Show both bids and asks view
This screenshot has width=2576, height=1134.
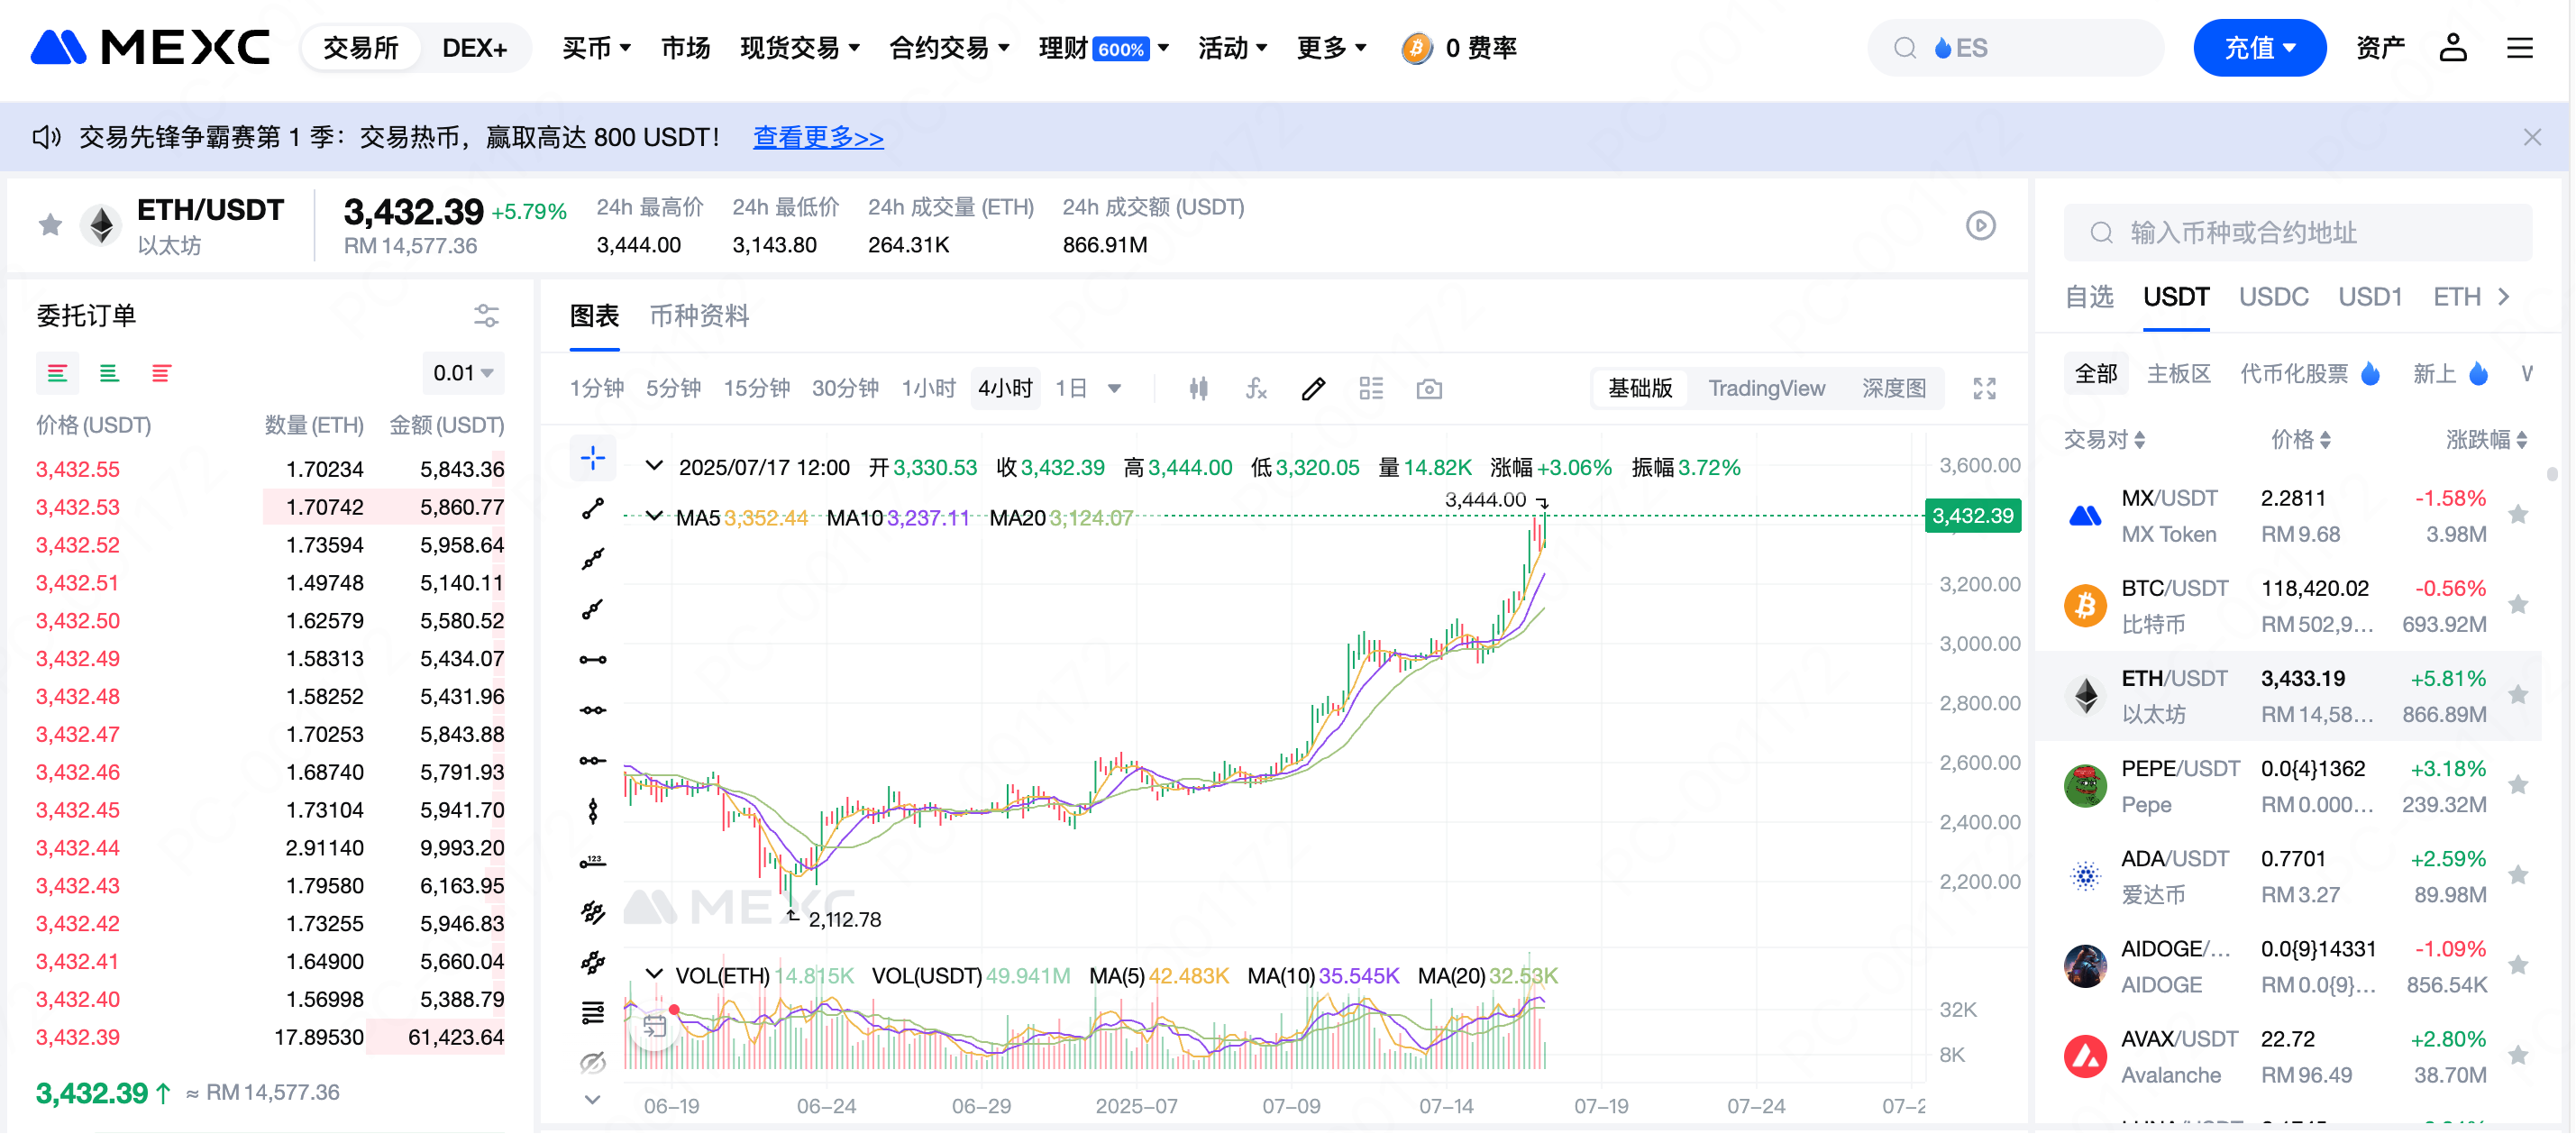pyautogui.click(x=57, y=373)
